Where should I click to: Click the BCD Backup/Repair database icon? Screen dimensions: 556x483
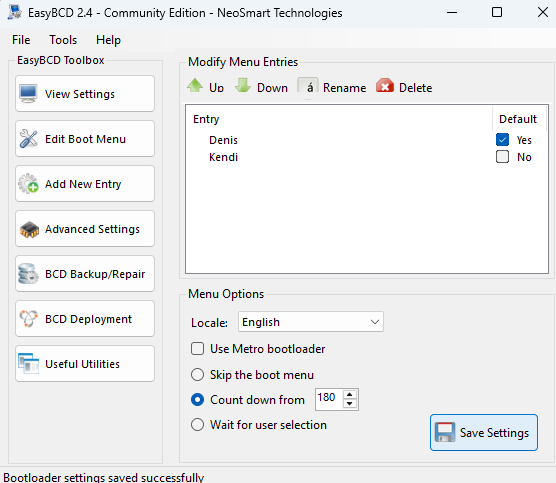point(28,274)
